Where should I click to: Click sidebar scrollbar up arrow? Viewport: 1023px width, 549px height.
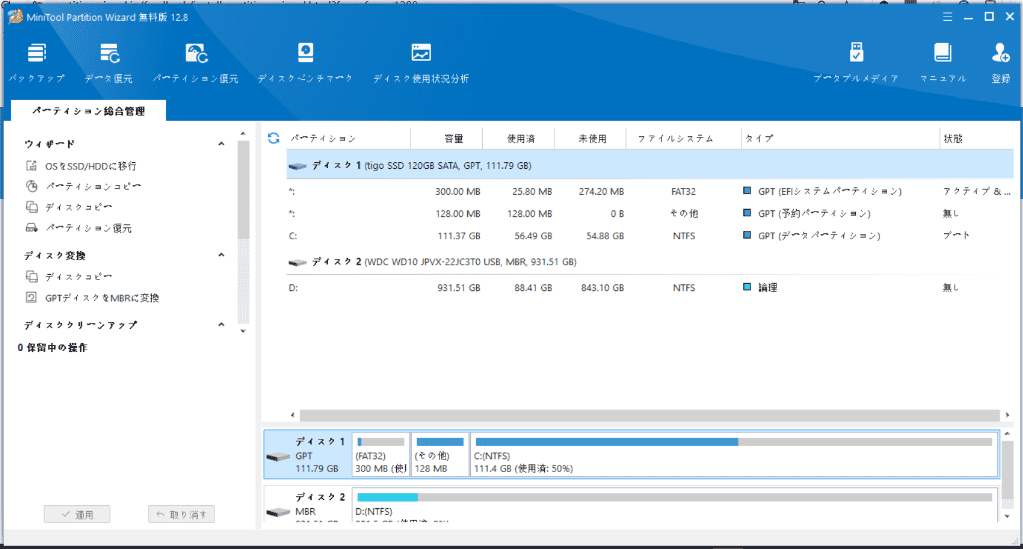pos(243,134)
